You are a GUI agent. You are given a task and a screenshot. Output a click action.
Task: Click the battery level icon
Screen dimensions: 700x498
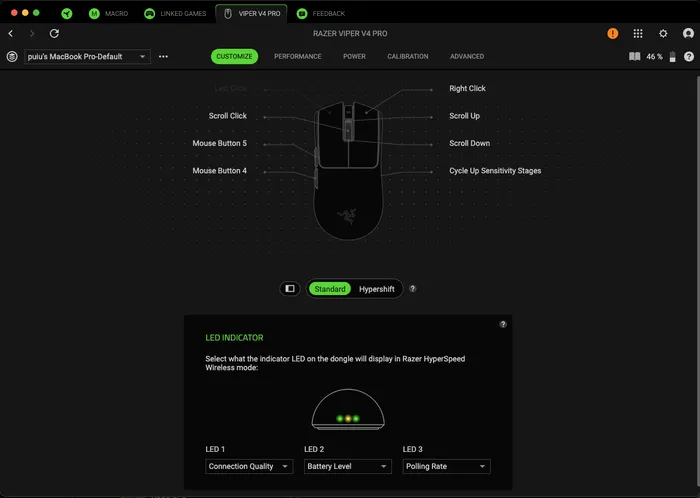tap(672, 57)
